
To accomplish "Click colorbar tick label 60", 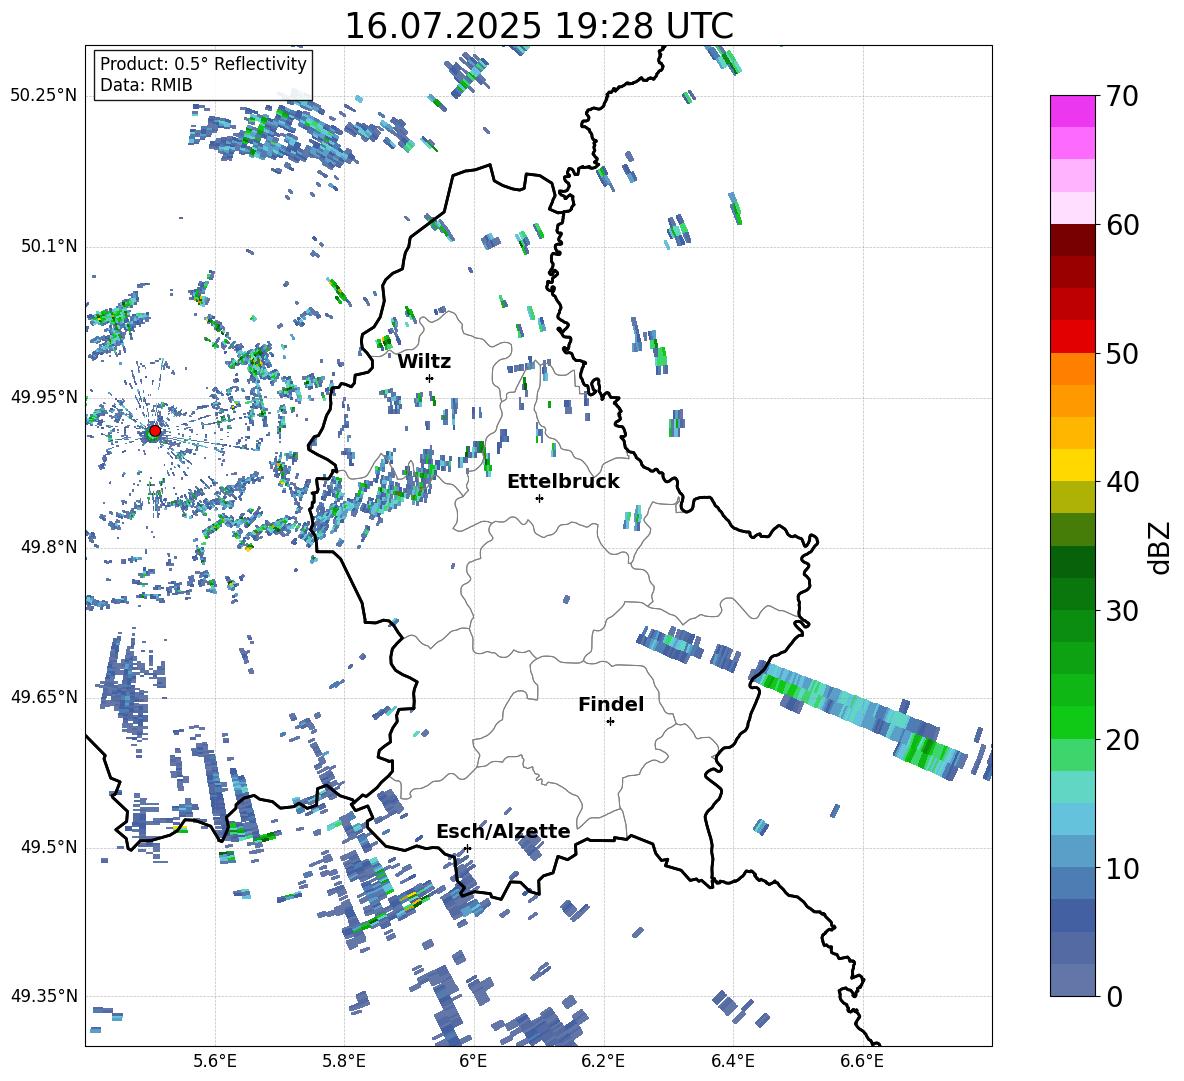I will click(x=1122, y=225).
